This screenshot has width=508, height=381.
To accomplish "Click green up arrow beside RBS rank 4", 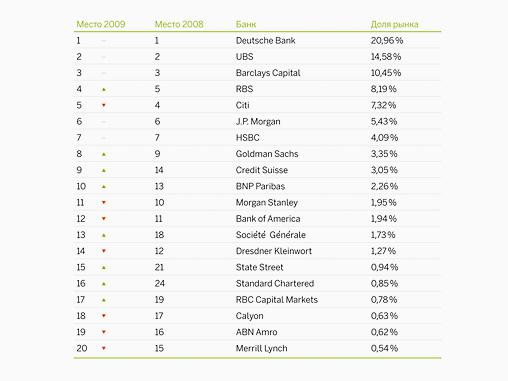I will point(104,89).
